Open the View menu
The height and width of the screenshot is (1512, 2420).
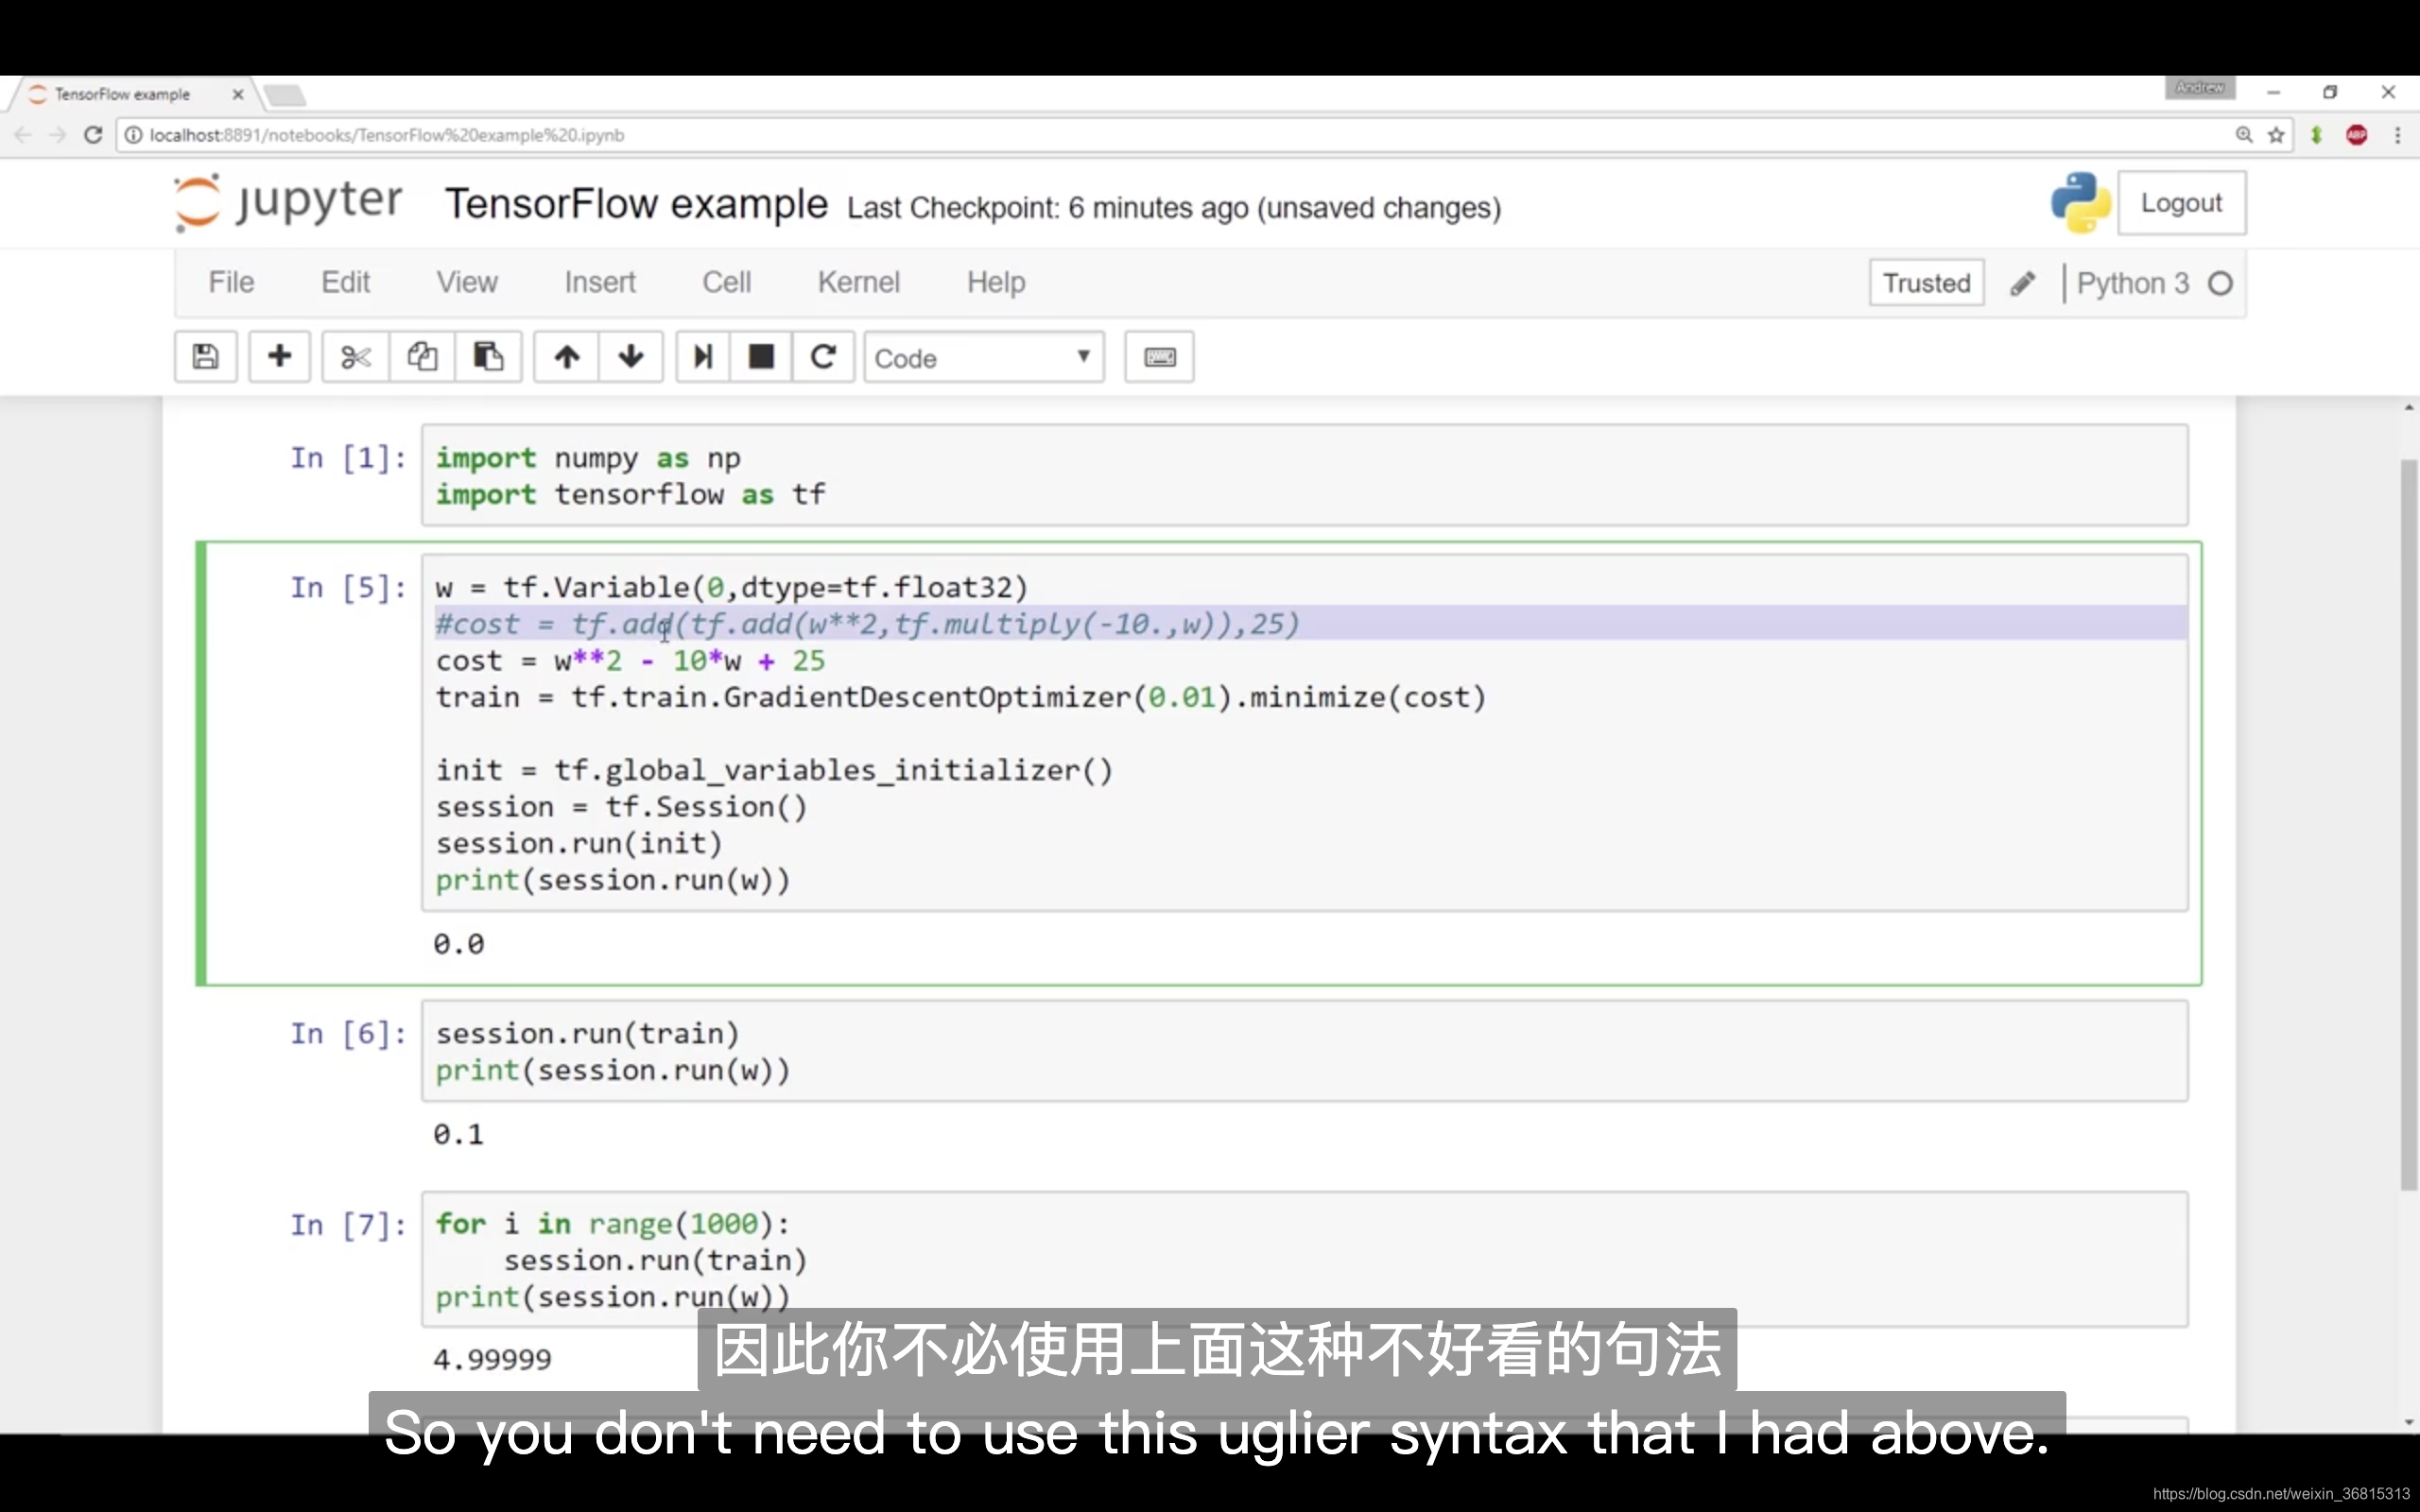tap(466, 283)
